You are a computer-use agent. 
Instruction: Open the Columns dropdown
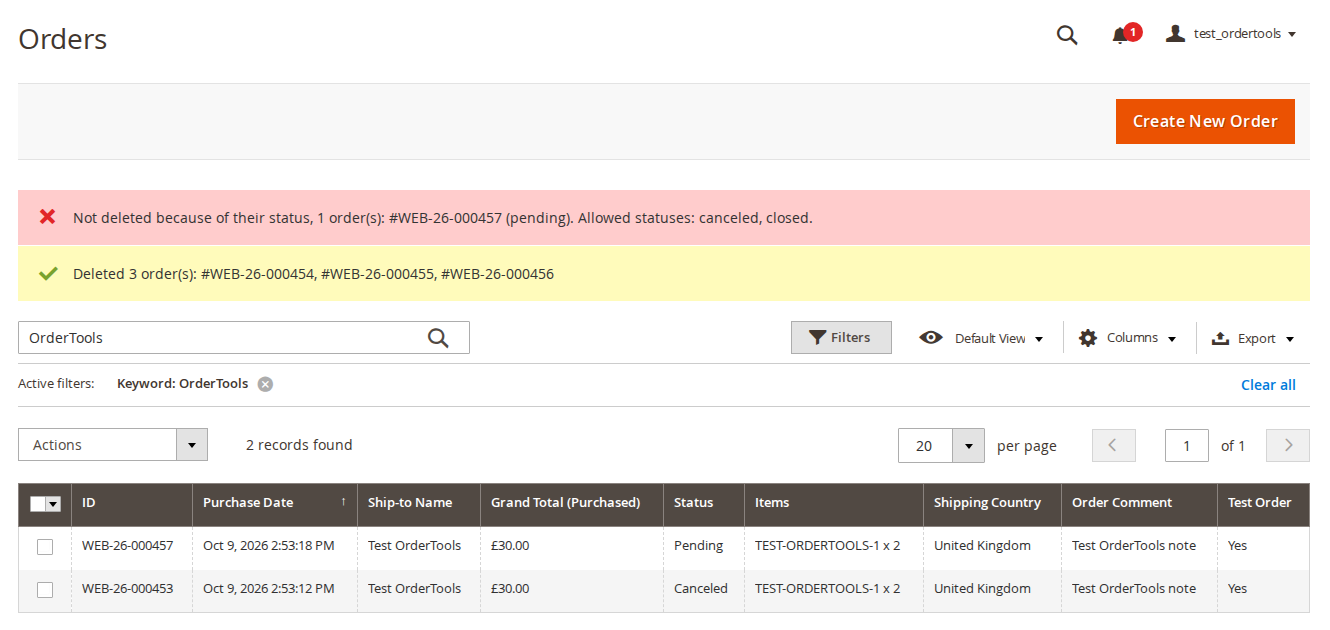pyautogui.click(x=1128, y=338)
